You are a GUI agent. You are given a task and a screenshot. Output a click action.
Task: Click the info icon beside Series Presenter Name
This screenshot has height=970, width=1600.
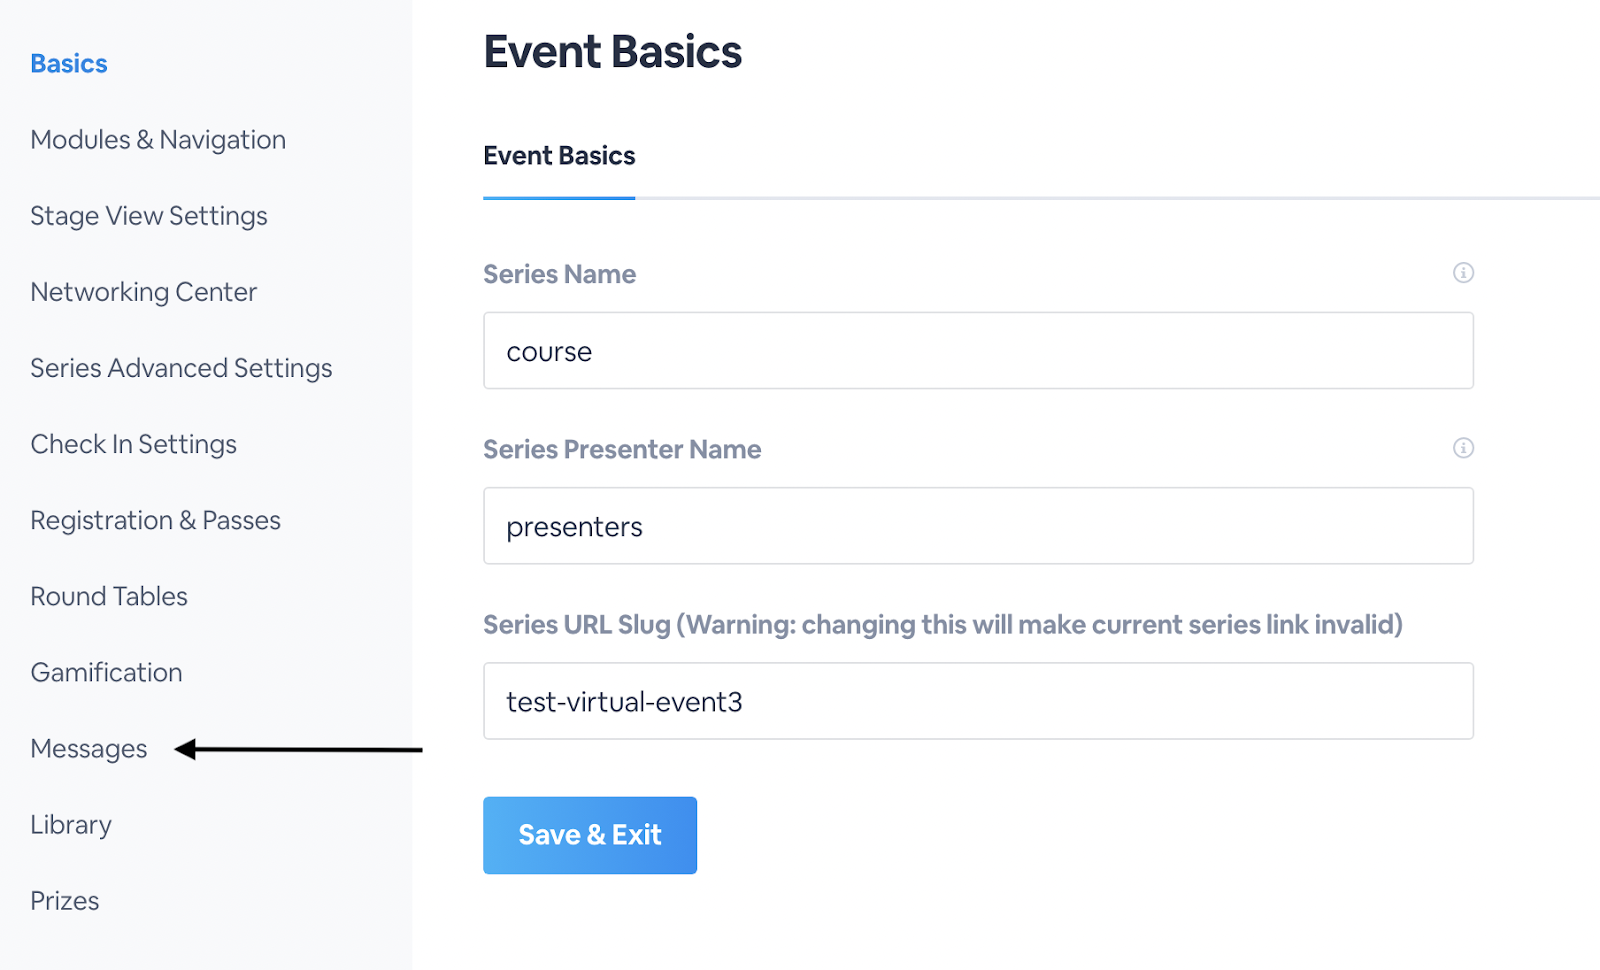[x=1463, y=448]
